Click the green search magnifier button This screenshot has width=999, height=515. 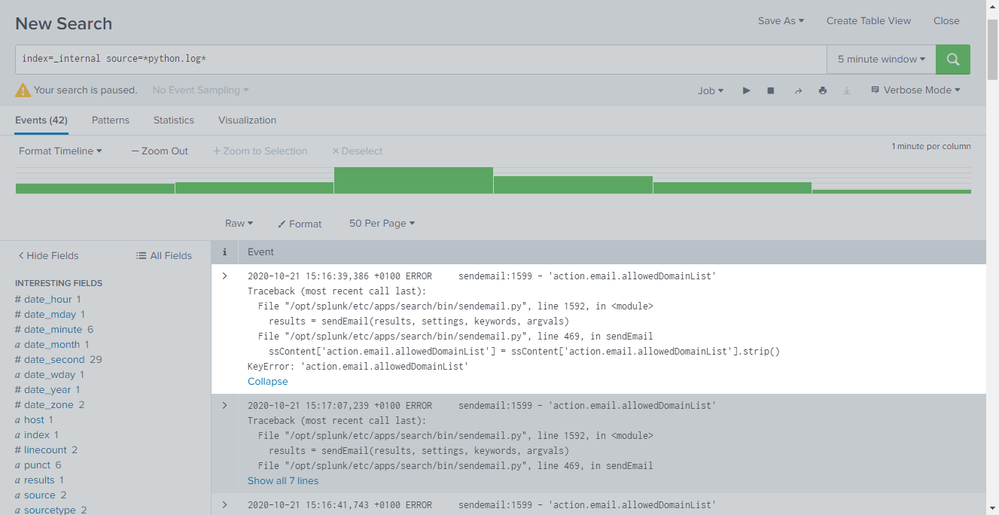click(952, 60)
